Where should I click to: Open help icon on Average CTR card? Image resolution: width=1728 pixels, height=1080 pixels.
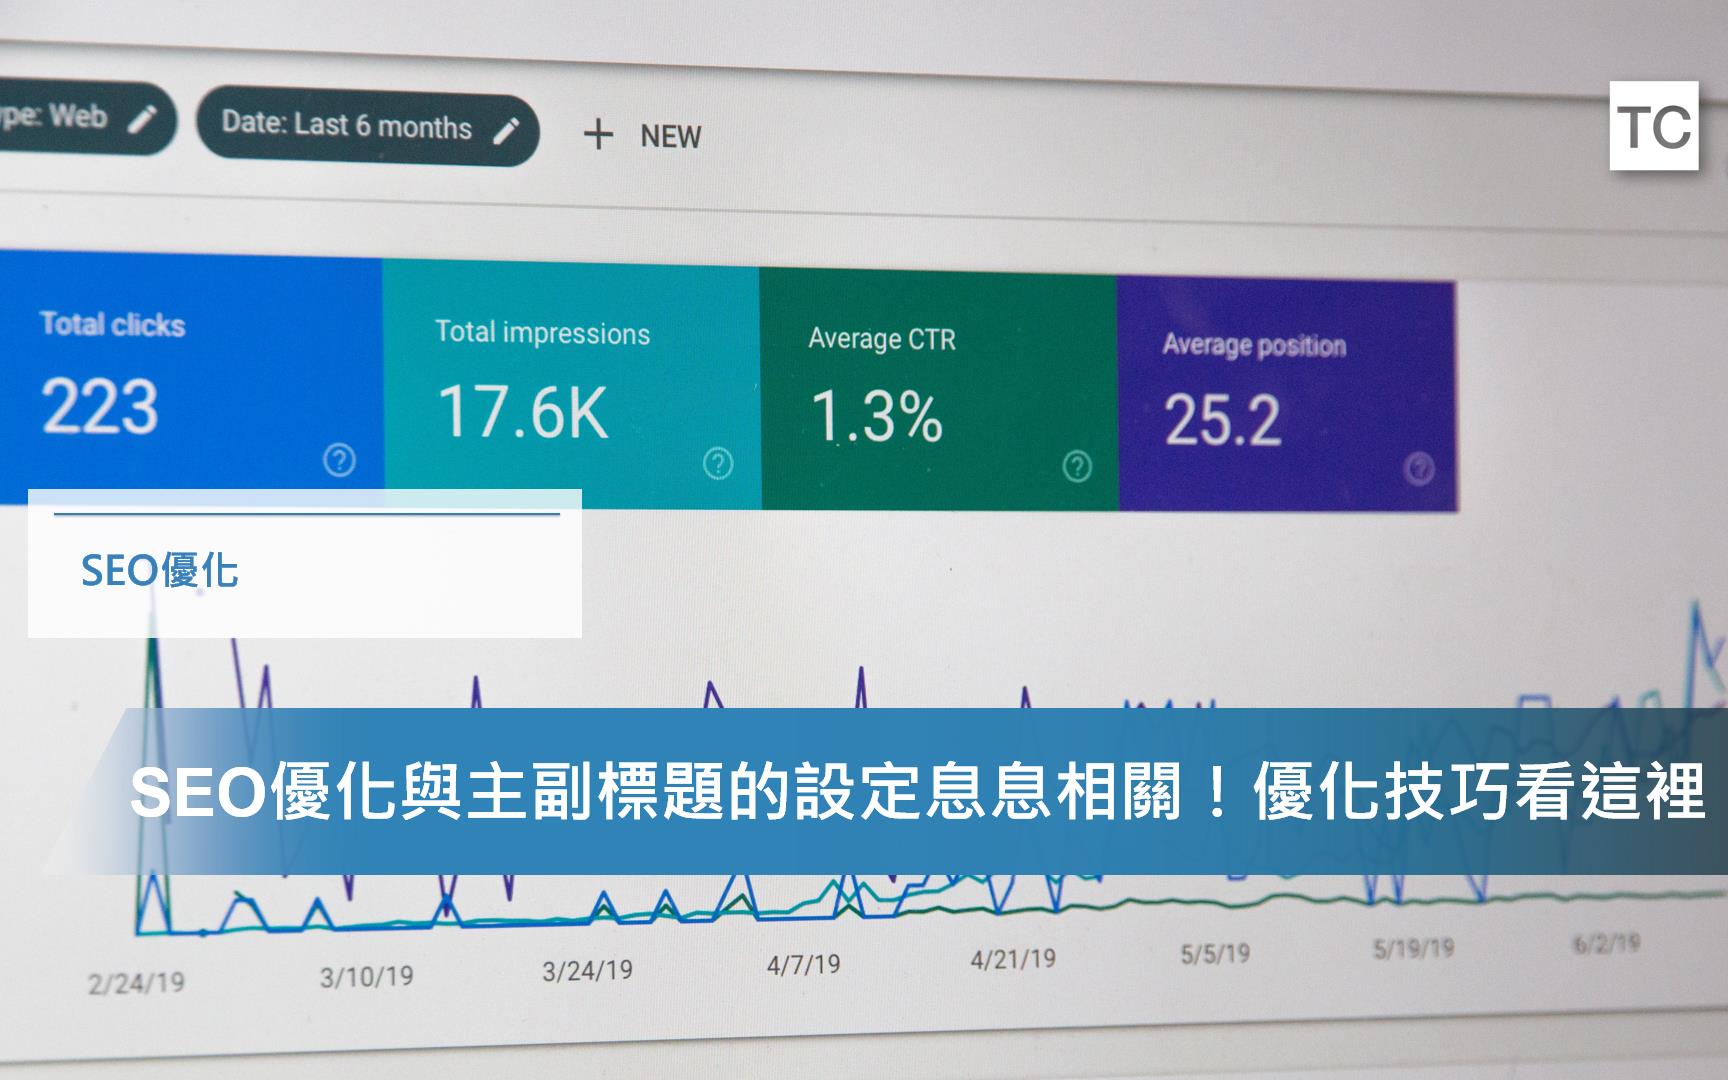(1077, 466)
